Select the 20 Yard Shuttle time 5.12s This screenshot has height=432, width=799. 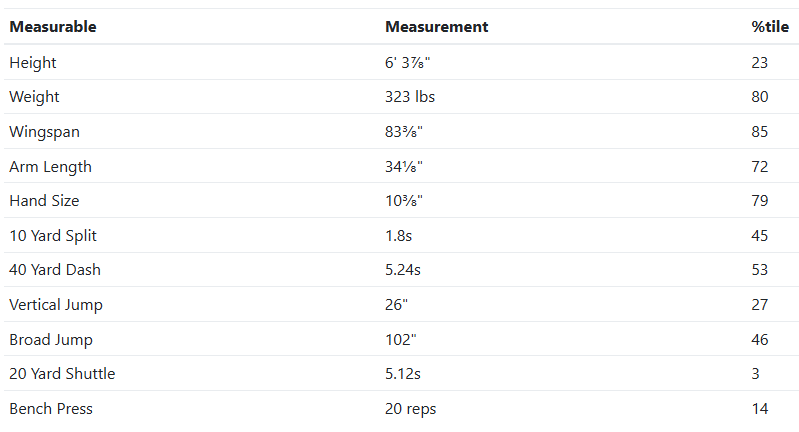tap(404, 374)
